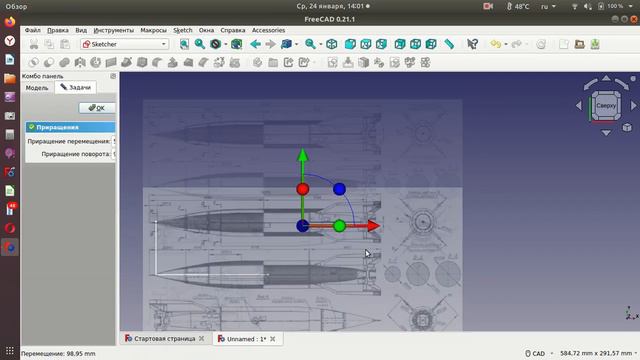Float the Combo panel with its corner icon

[x=113, y=76]
